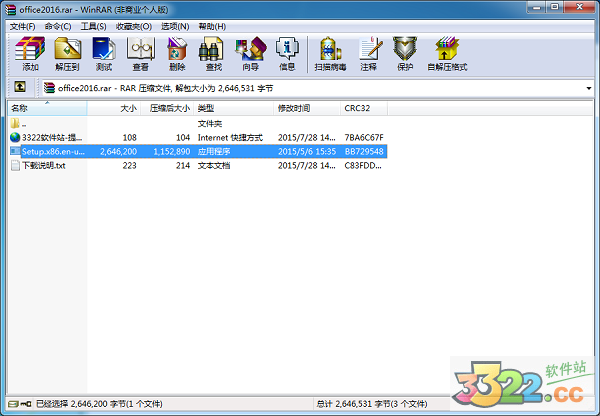Click the globe icon of 3322软件站 shortcut

pos(15,137)
